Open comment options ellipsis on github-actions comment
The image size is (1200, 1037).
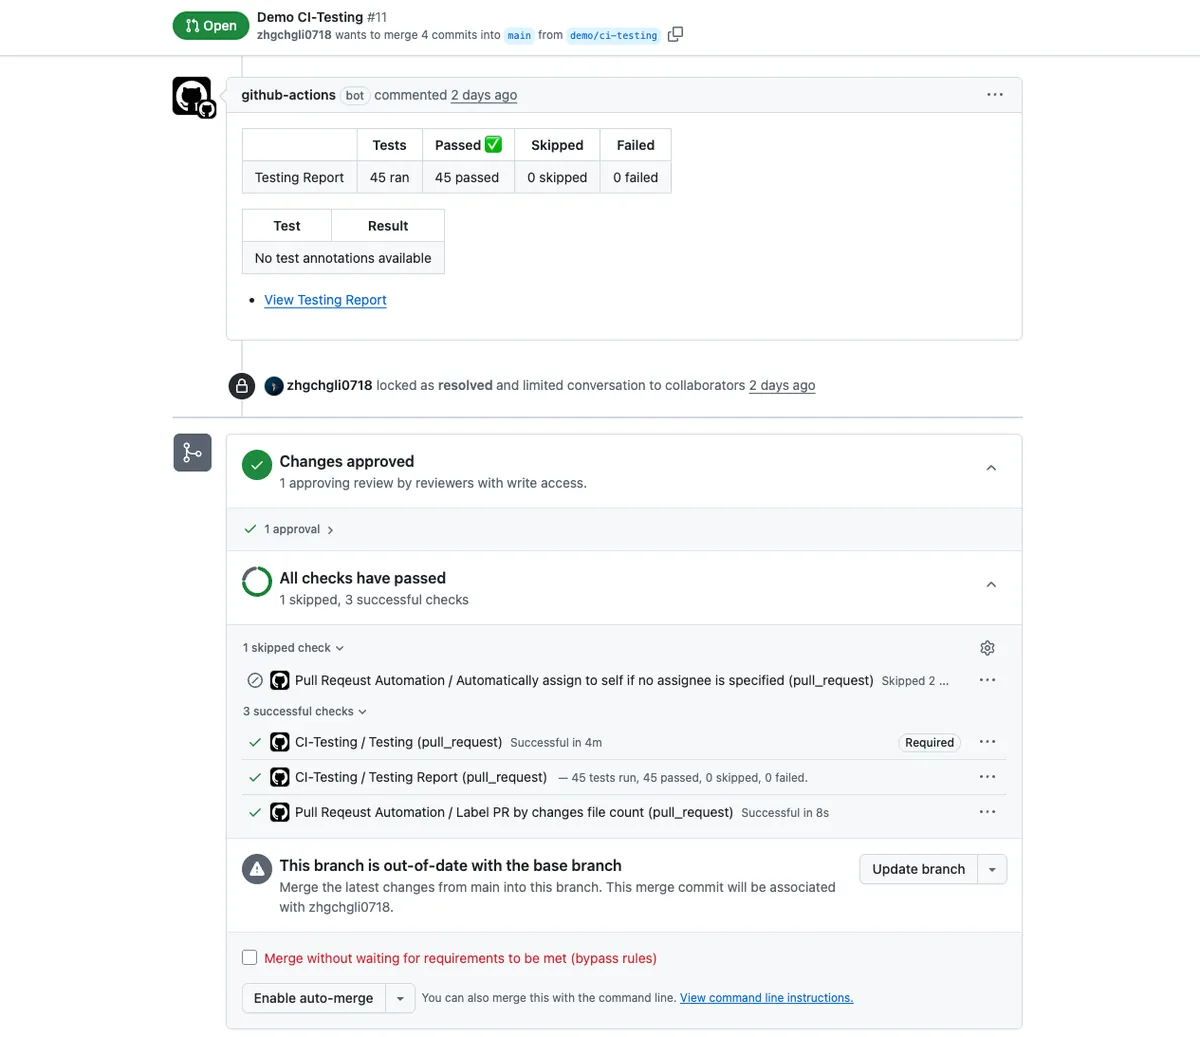[x=994, y=95]
